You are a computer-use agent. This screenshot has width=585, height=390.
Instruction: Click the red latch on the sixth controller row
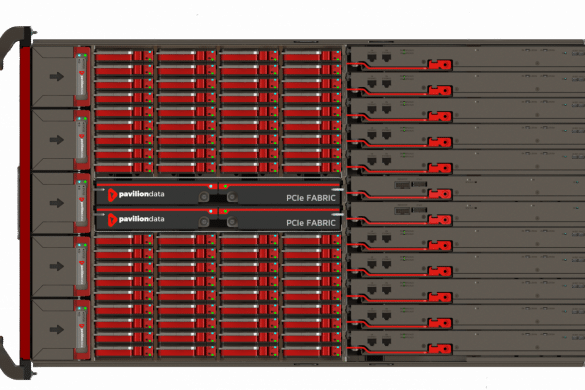(x=440, y=194)
